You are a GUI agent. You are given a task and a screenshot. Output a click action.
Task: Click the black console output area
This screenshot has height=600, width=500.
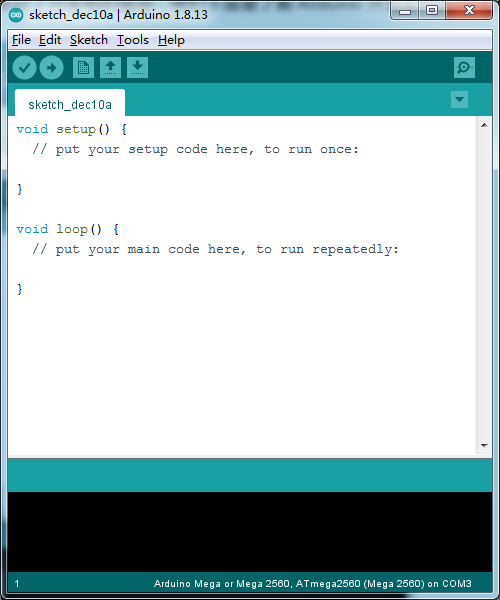[250, 532]
